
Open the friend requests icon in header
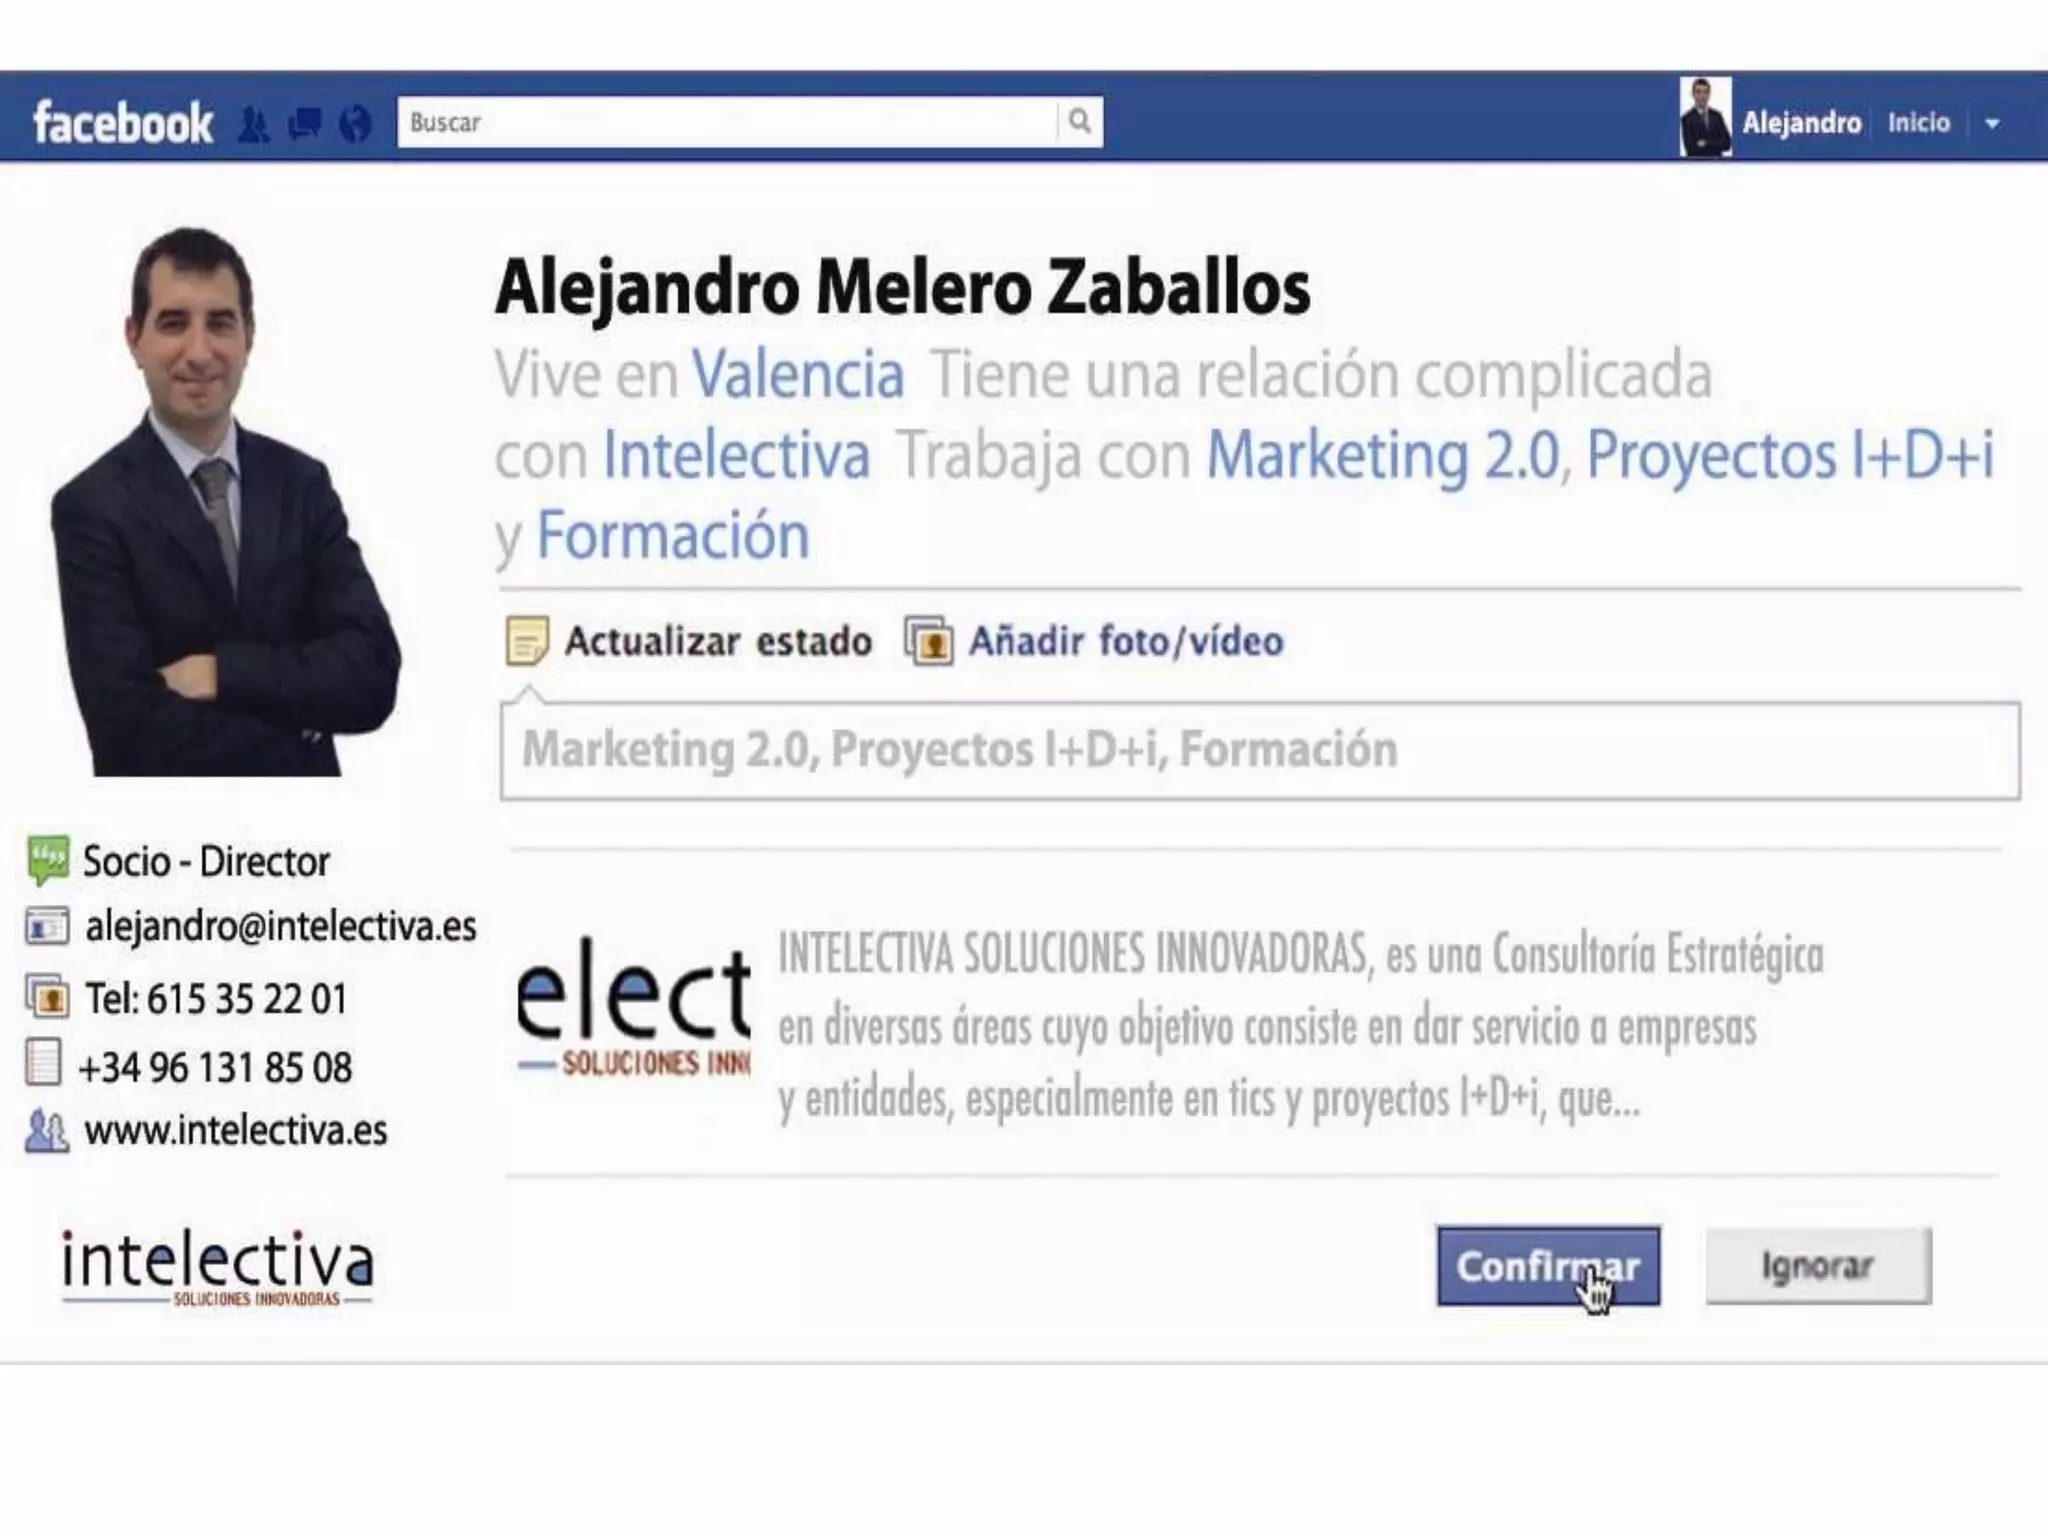coord(254,124)
